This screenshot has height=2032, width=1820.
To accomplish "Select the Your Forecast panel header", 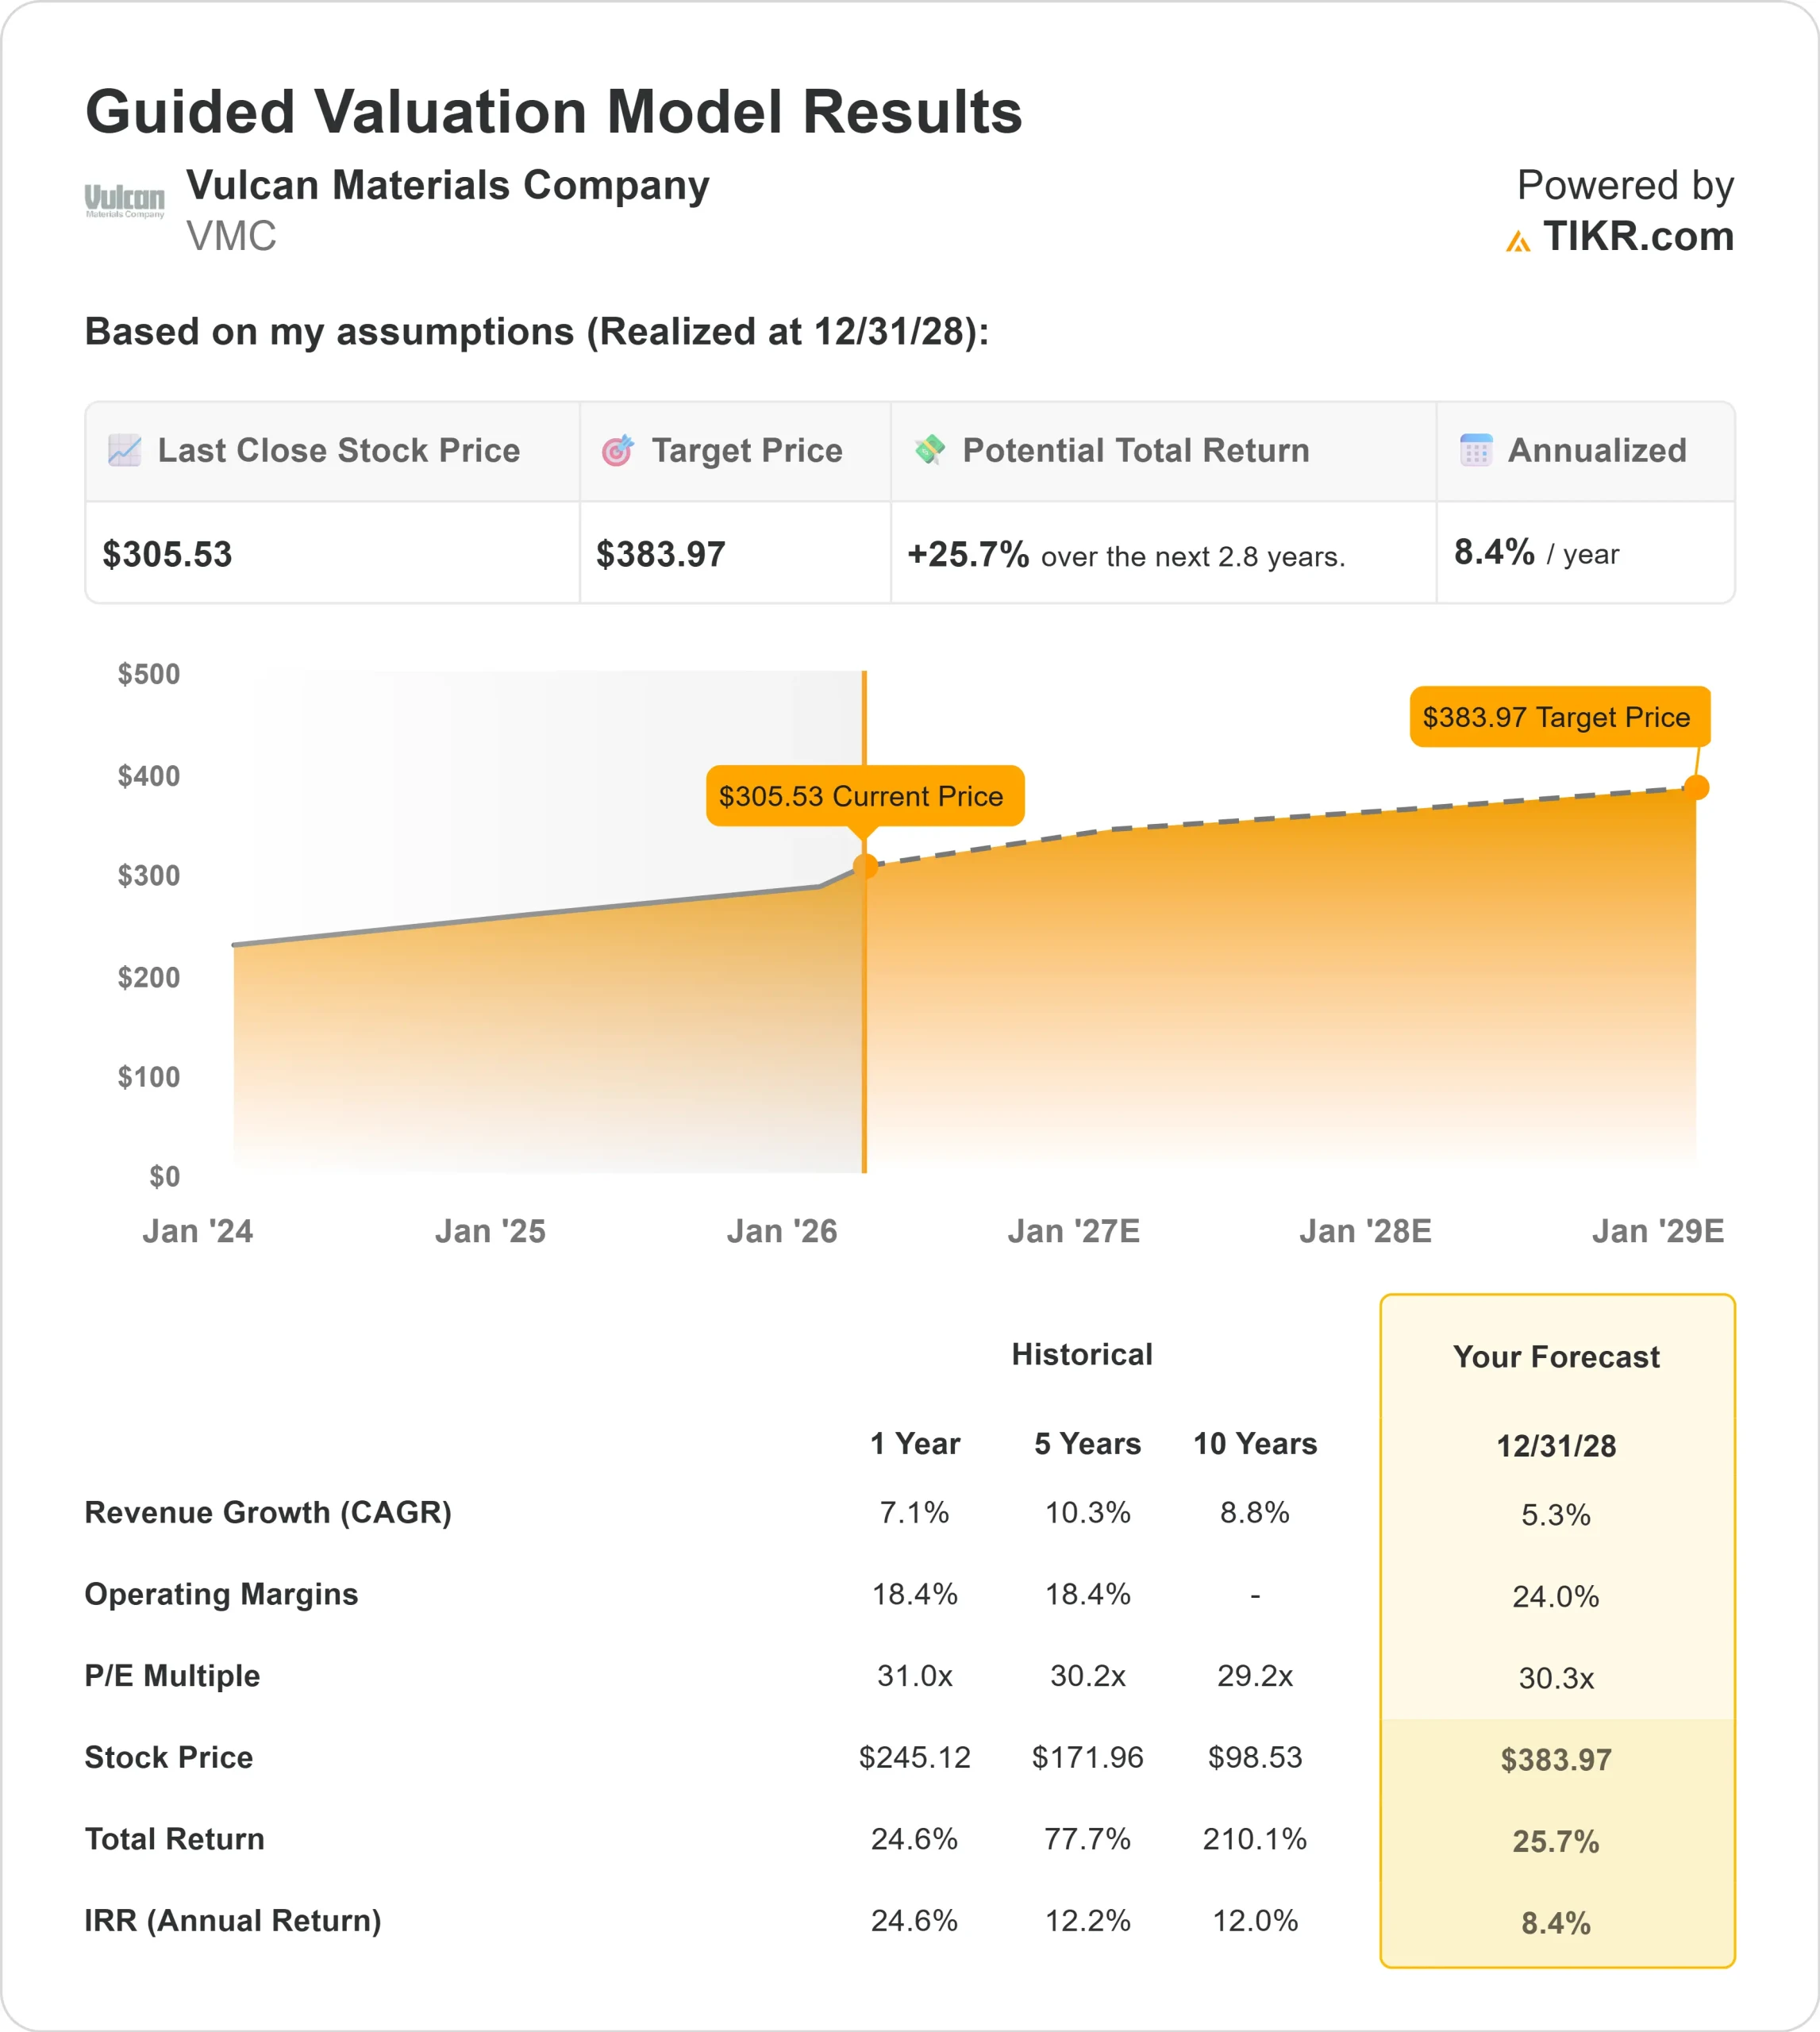I will click(x=1556, y=1357).
